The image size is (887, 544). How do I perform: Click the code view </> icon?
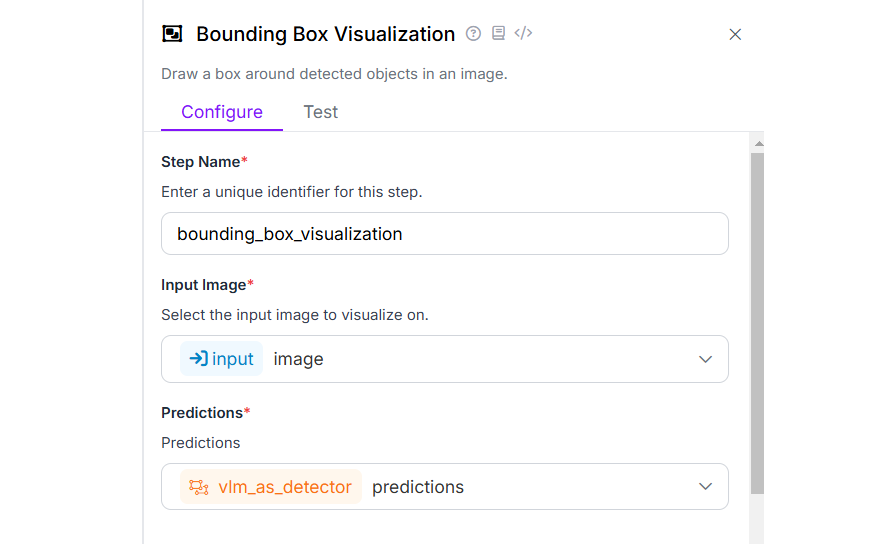point(523,33)
